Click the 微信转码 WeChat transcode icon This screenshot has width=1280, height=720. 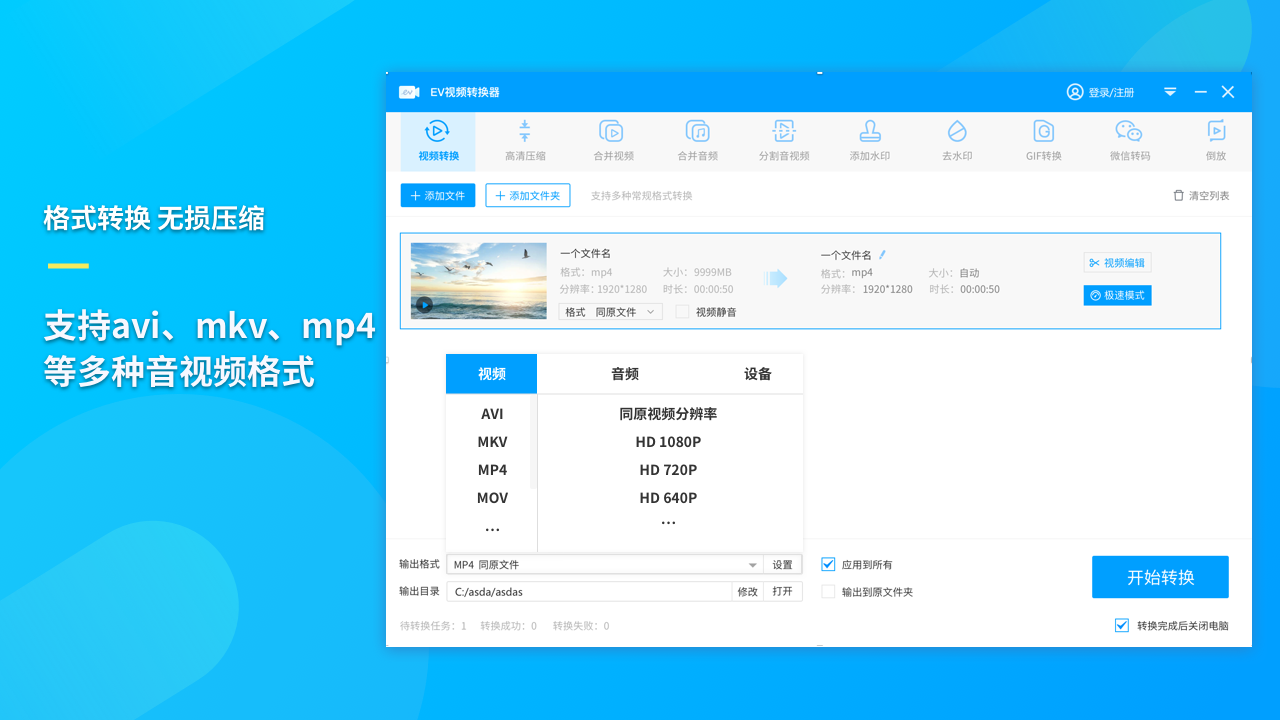click(x=1129, y=140)
